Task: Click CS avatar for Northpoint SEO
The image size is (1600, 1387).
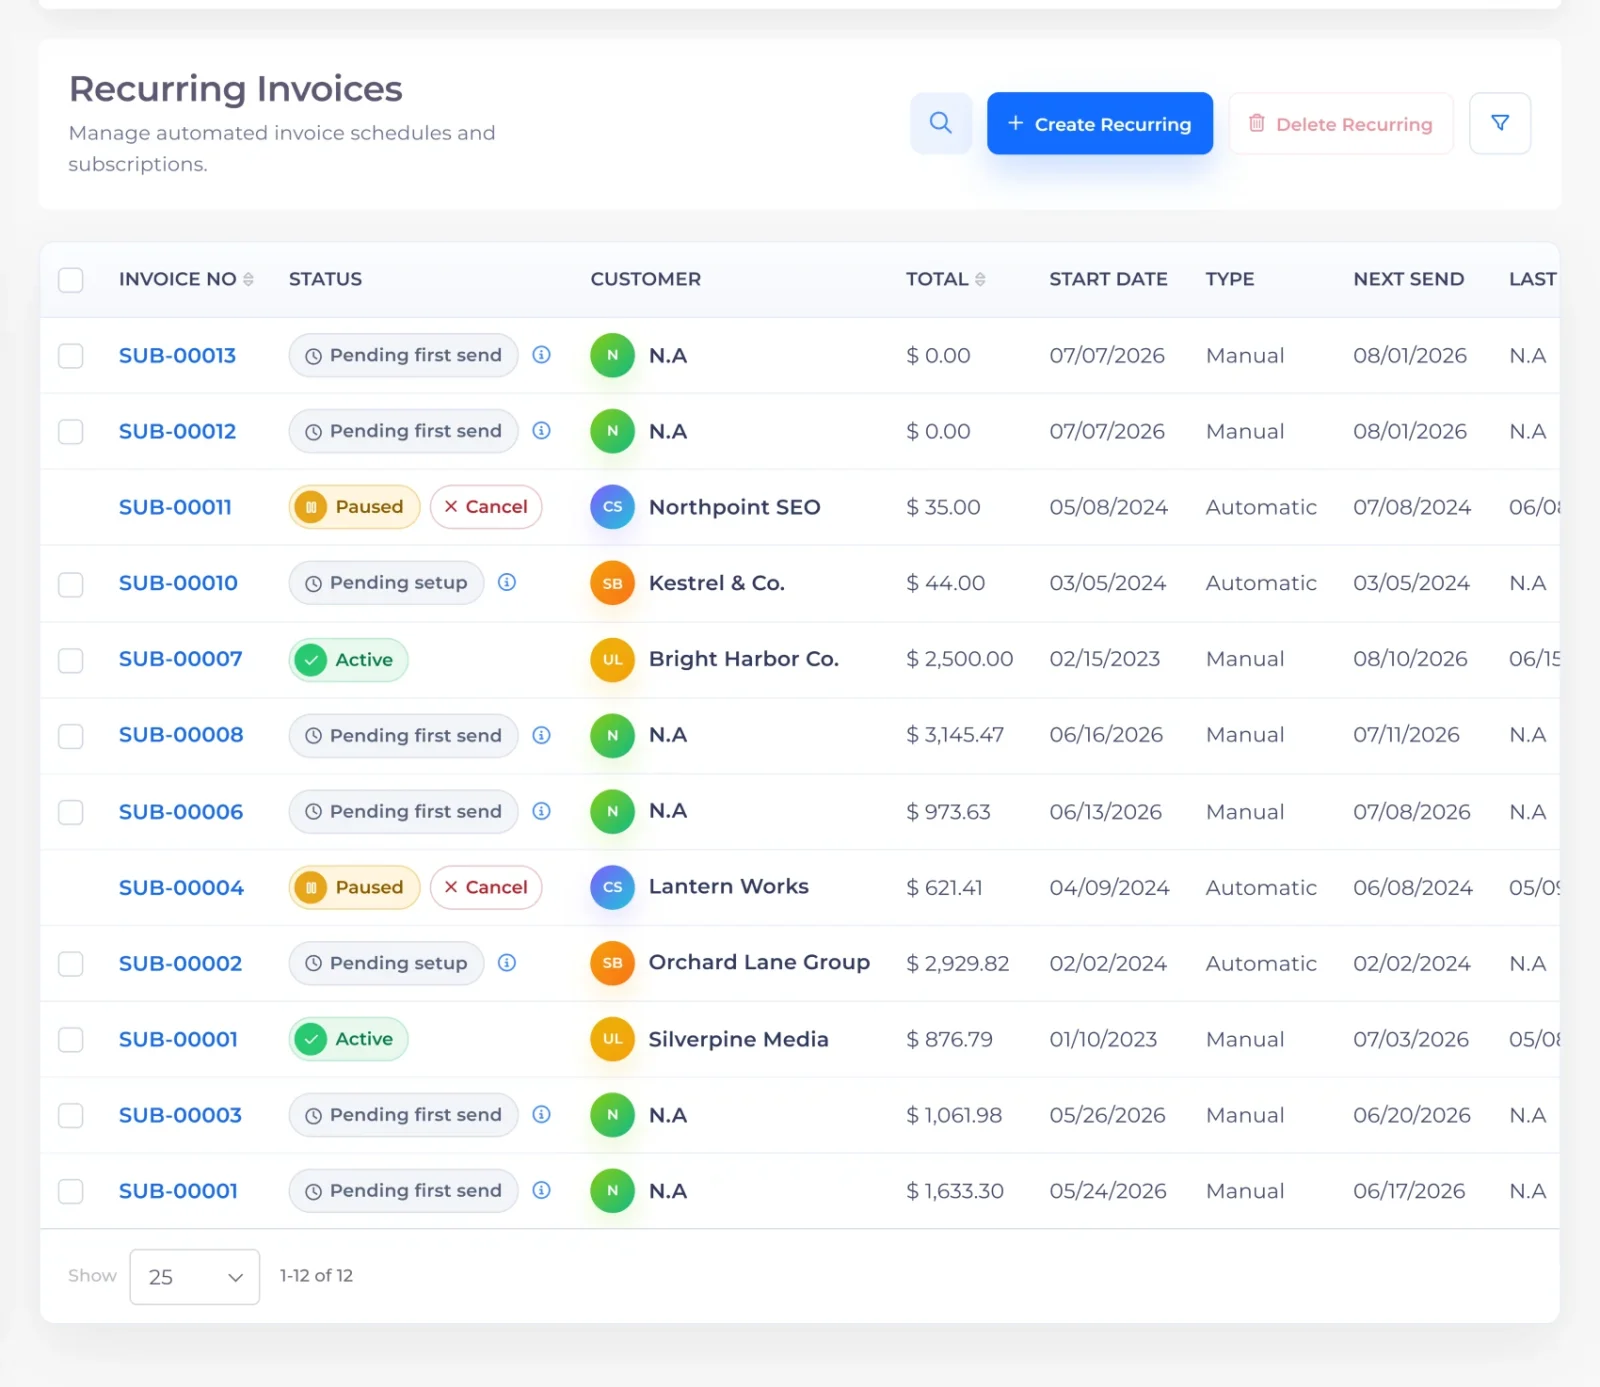Action: coord(612,507)
